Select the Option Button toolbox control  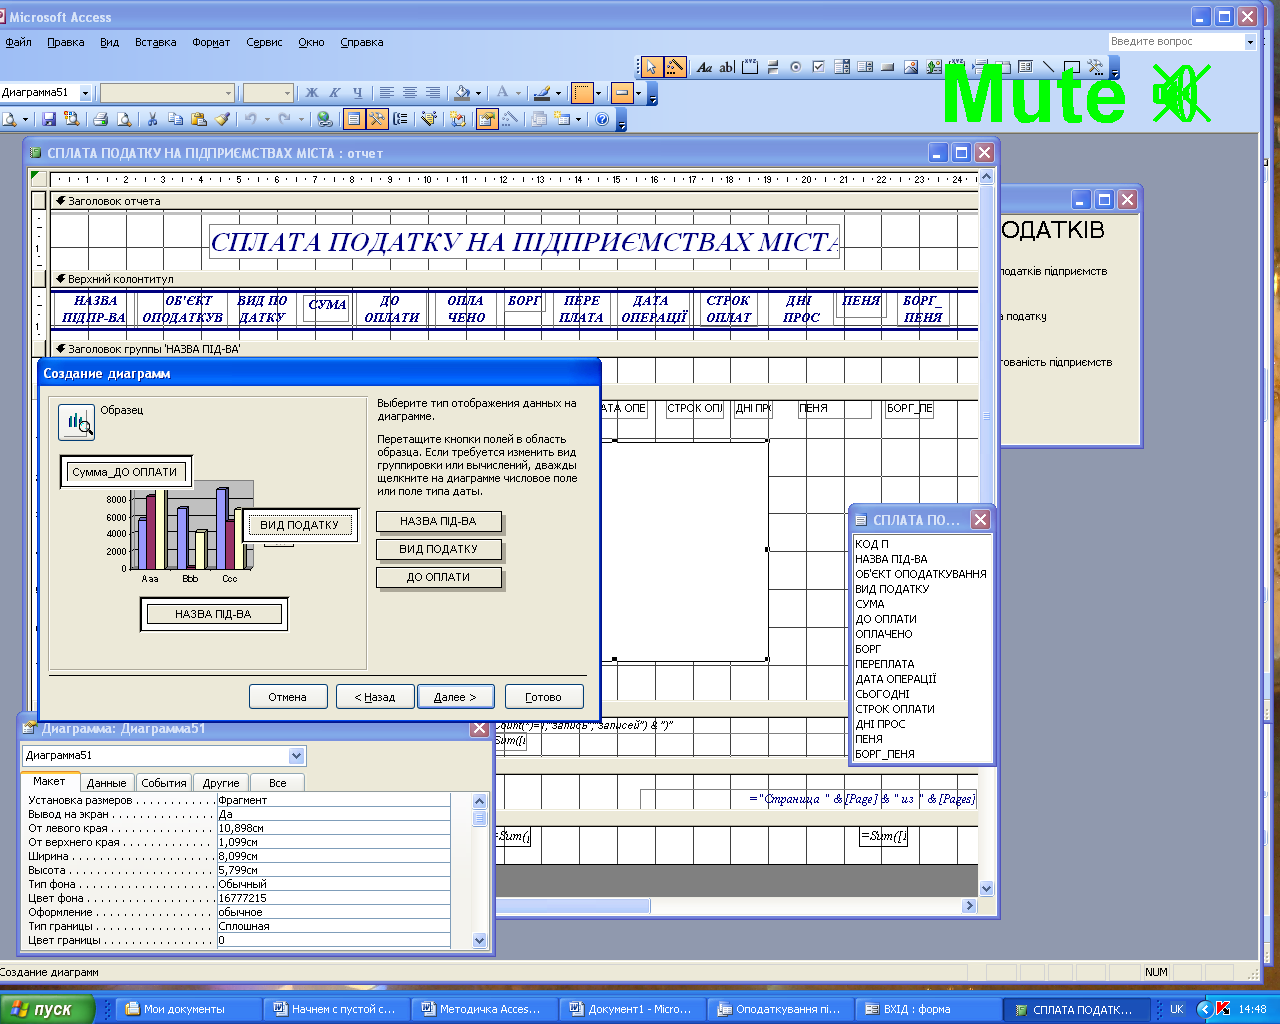pos(796,67)
